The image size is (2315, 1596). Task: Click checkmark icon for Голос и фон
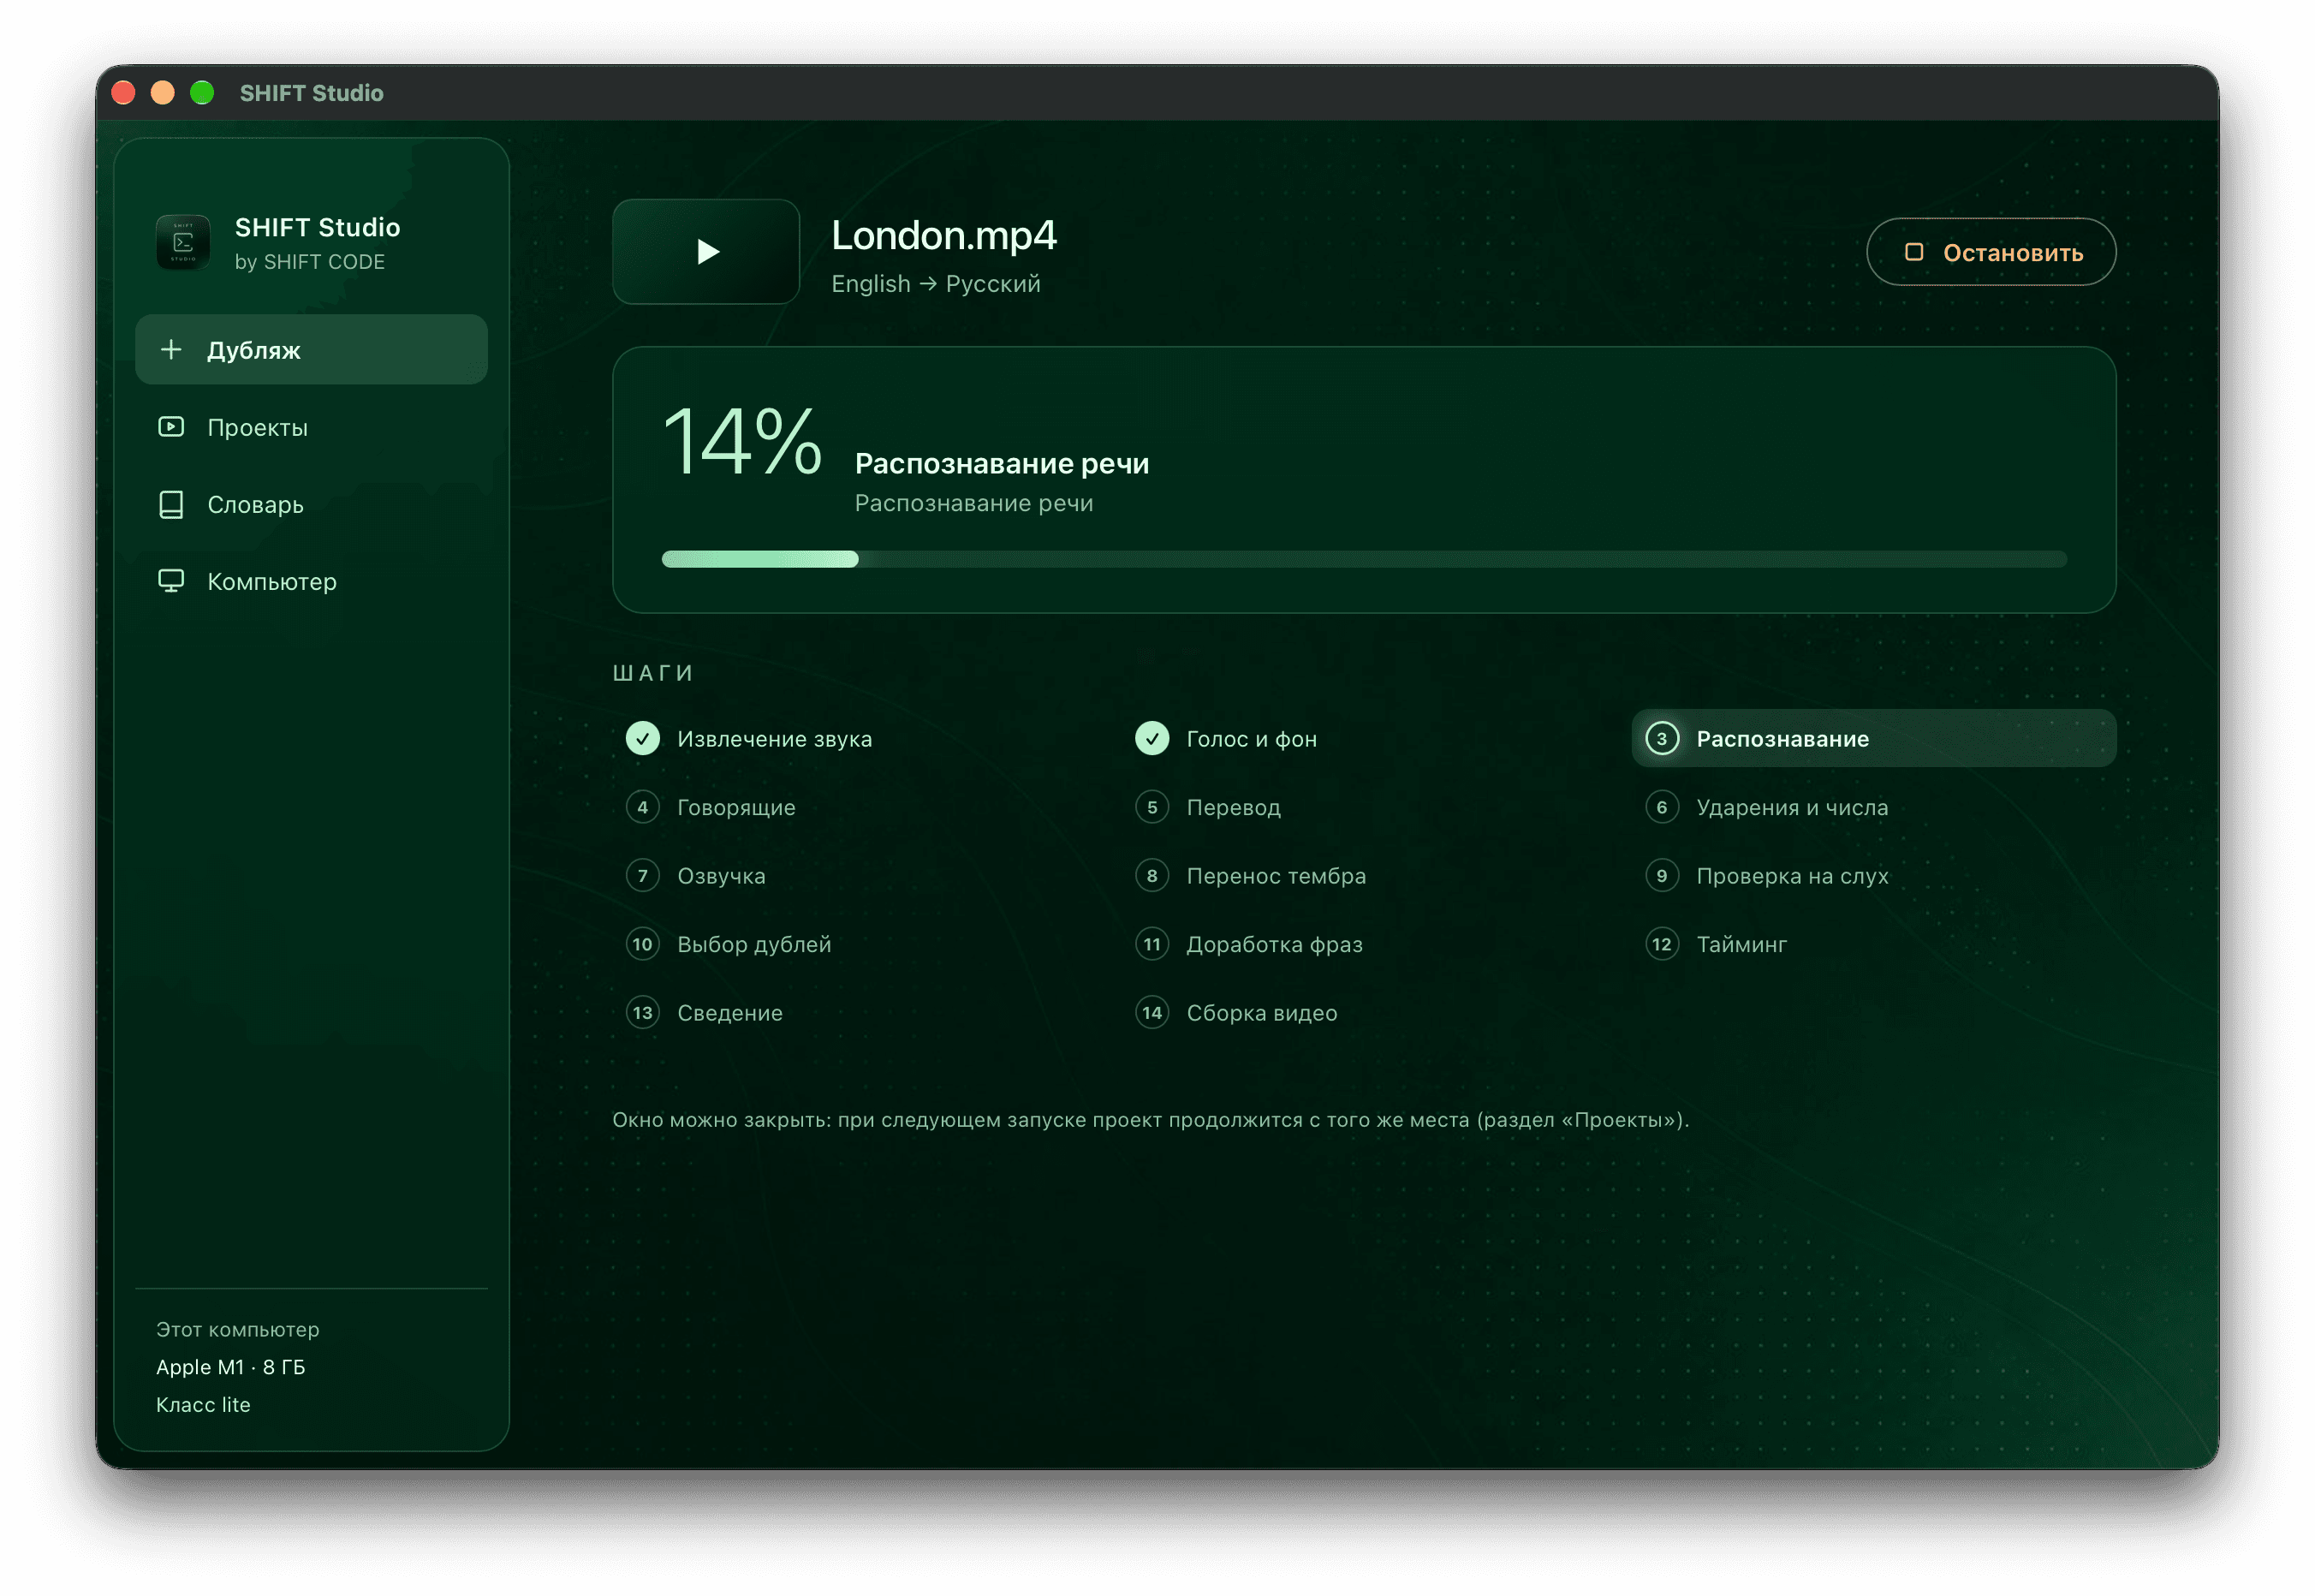pyautogui.click(x=1152, y=739)
